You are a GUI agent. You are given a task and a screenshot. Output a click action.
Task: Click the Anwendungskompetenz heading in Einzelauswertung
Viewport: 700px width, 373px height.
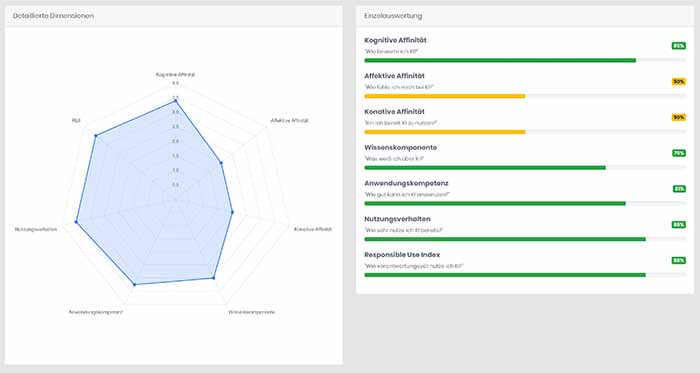click(406, 183)
